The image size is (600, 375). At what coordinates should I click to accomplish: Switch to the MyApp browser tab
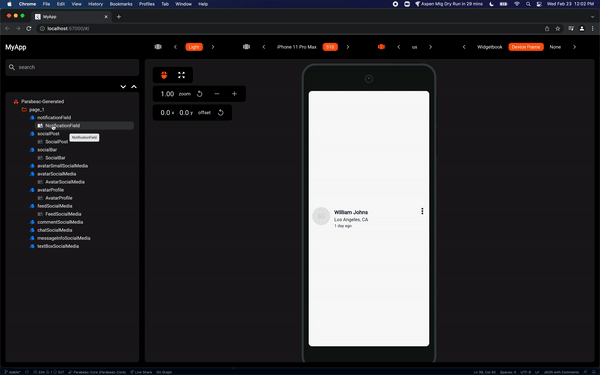72,16
